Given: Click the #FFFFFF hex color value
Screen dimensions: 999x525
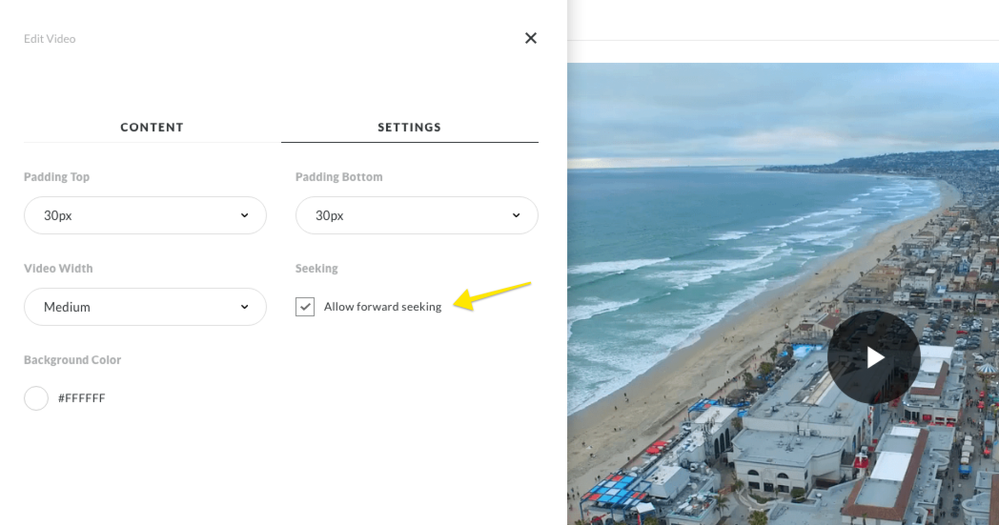Looking at the screenshot, I should 81,398.
